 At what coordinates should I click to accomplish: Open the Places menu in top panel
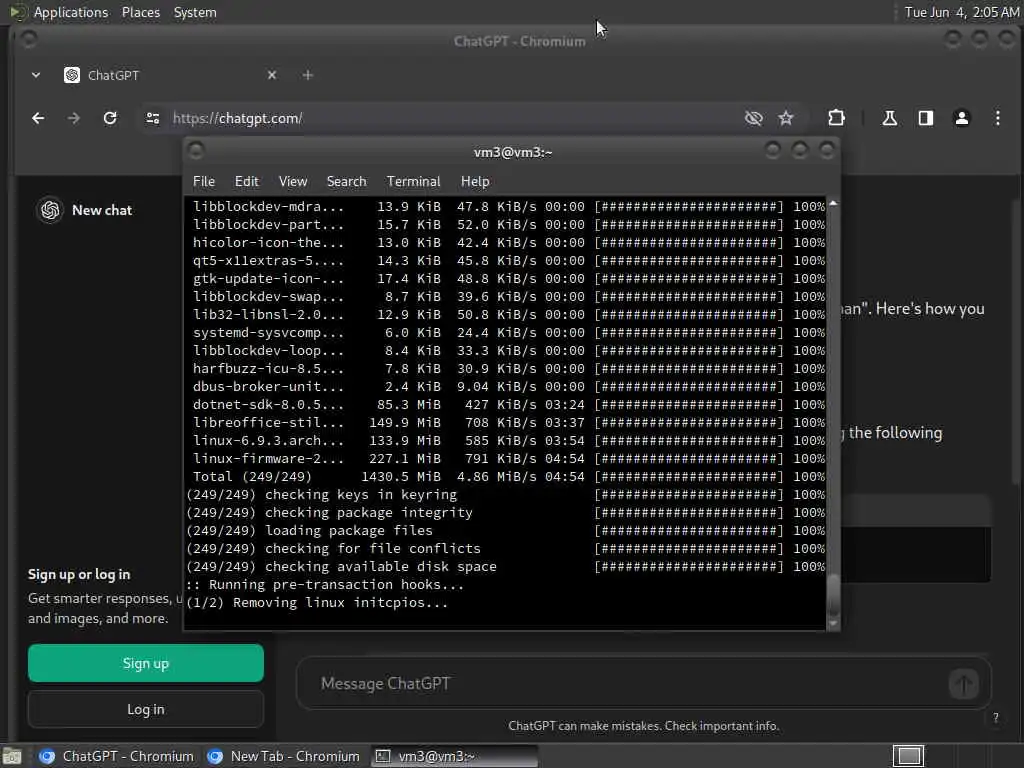[x=140, y=12]
